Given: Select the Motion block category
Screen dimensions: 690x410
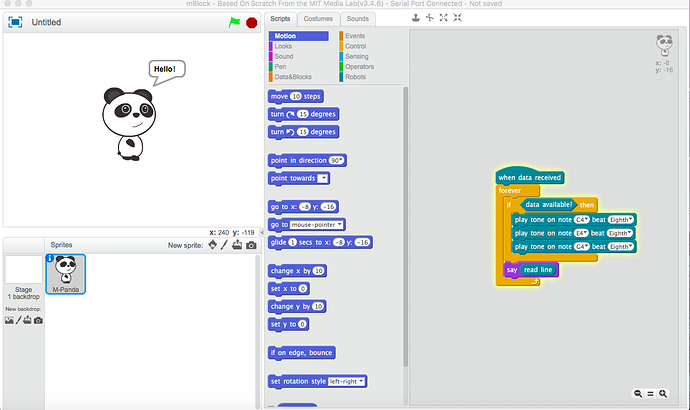Looking at the screenshot, I should coord(299,36).
